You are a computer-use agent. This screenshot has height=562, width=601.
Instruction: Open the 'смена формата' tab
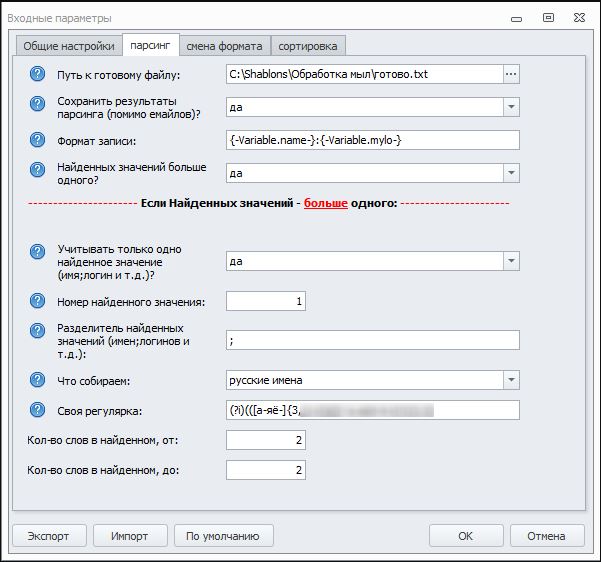click(225, 46)
